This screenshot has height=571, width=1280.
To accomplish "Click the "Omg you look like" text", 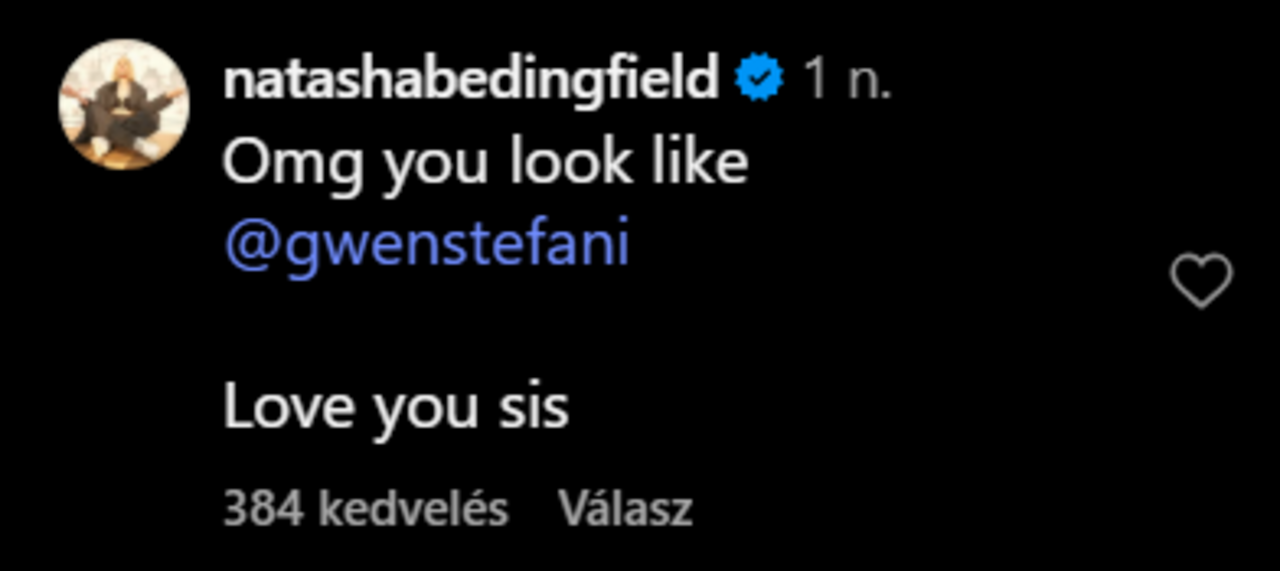I will coord(485,163).
